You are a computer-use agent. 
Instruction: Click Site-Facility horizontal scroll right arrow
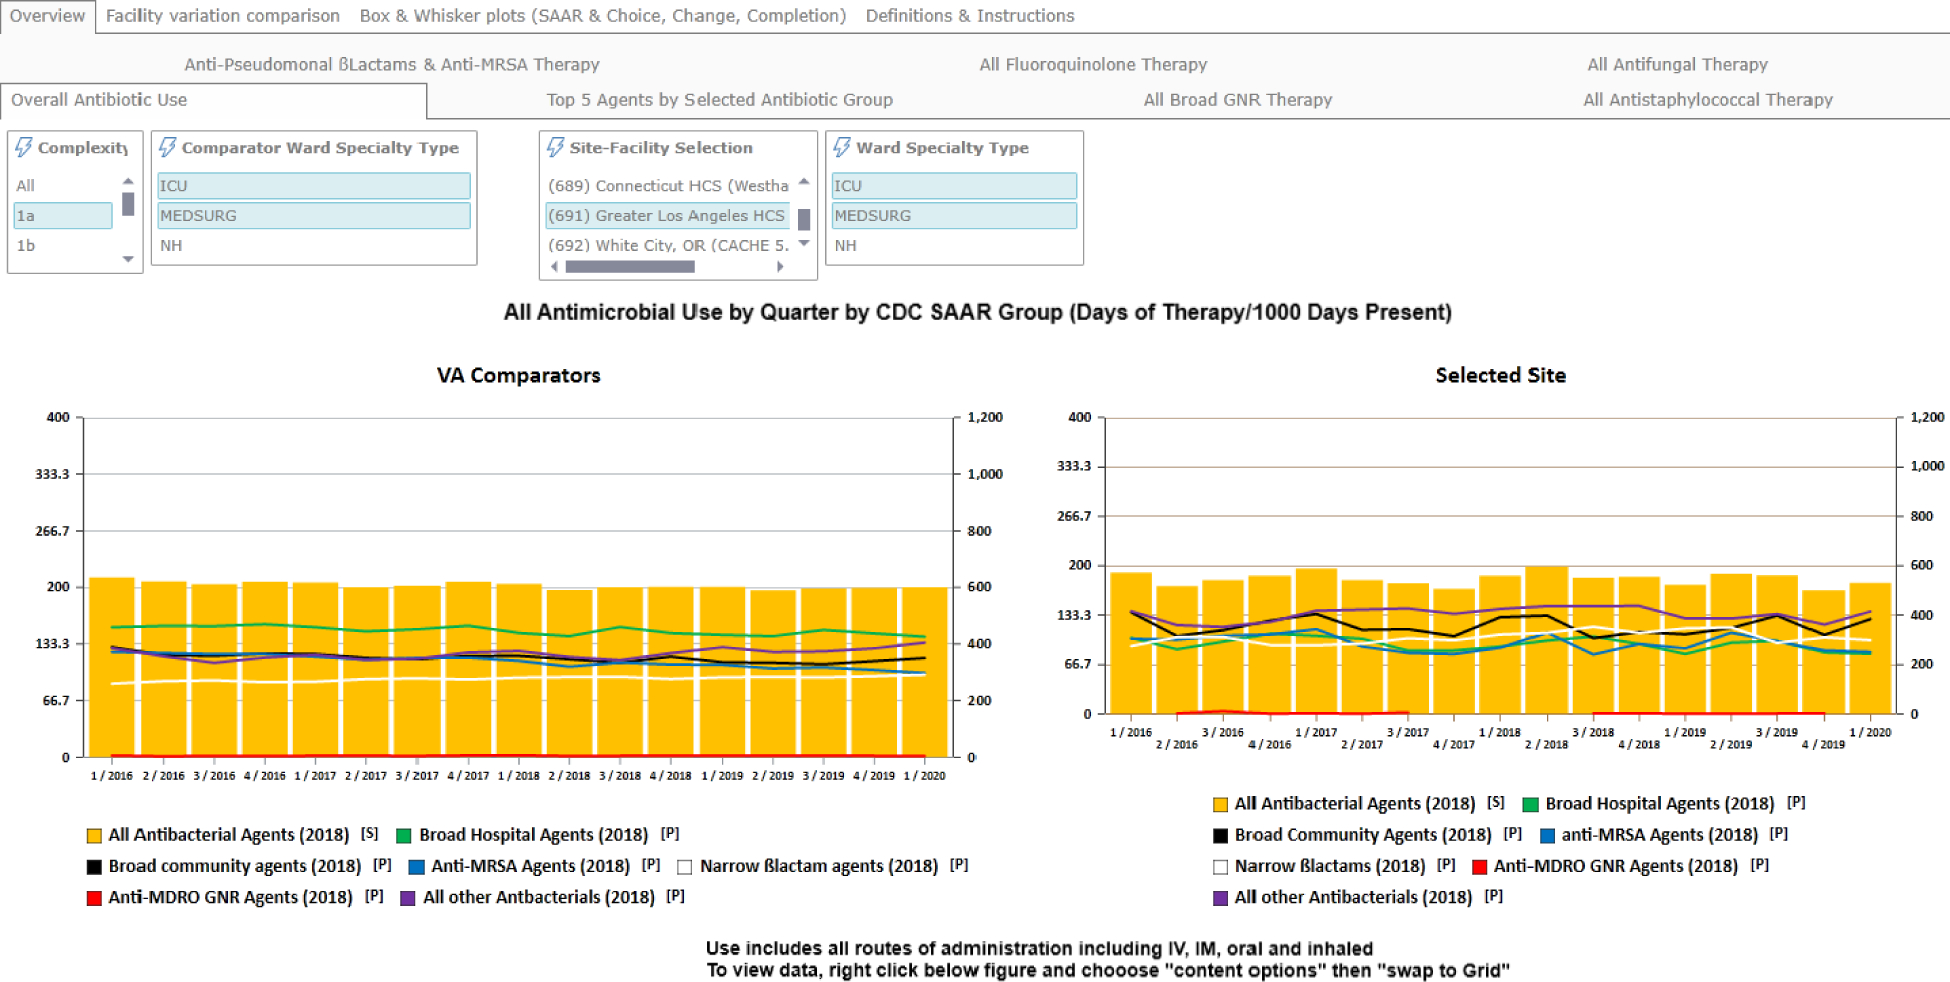tap(780, 267)
